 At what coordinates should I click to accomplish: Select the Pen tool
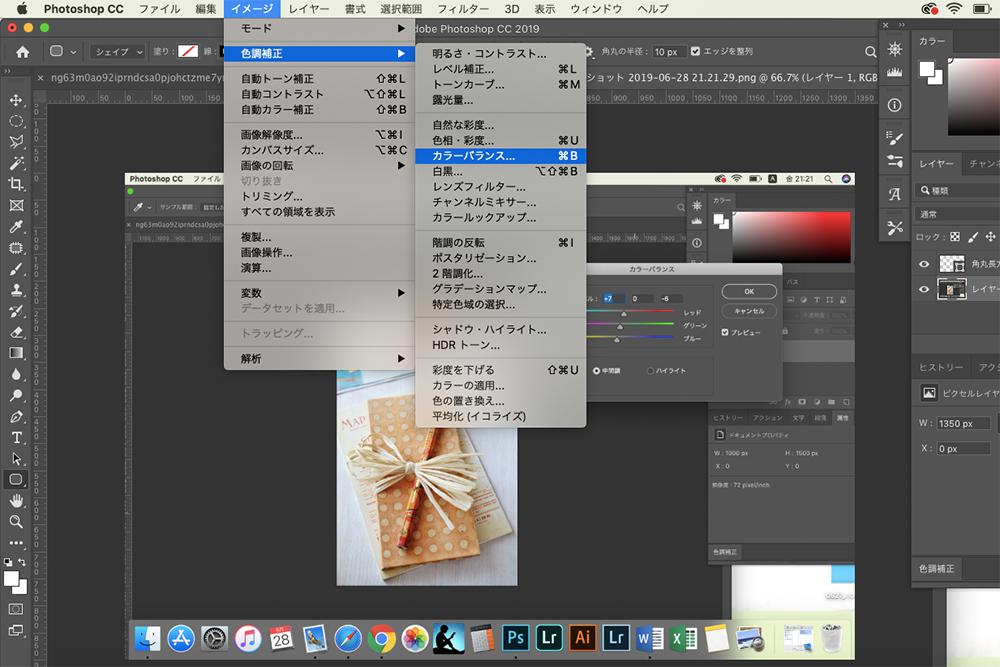[16, 416]
